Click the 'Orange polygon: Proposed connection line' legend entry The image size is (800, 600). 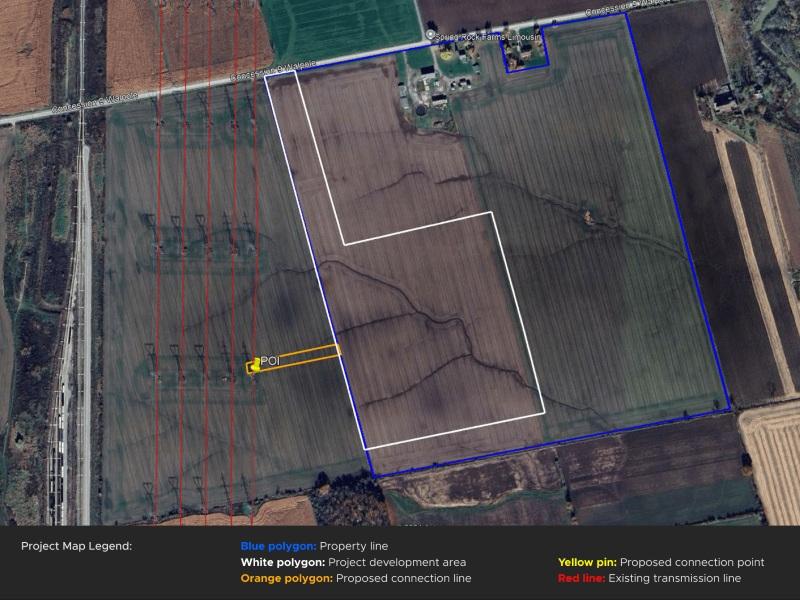[355, 578]
